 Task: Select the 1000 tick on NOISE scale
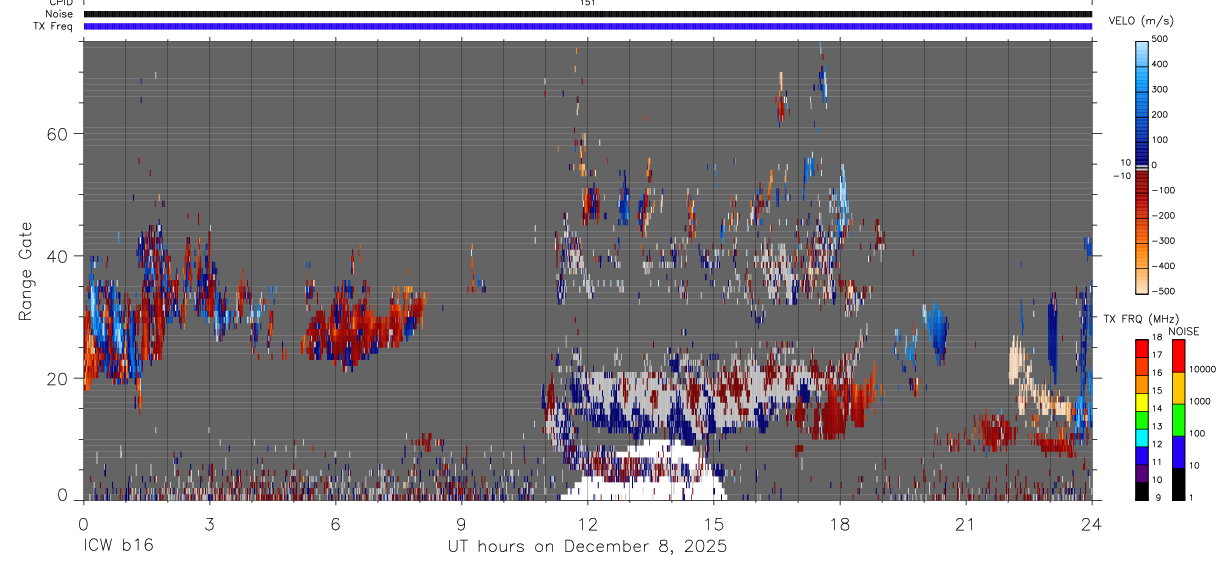click(1199, 401)
